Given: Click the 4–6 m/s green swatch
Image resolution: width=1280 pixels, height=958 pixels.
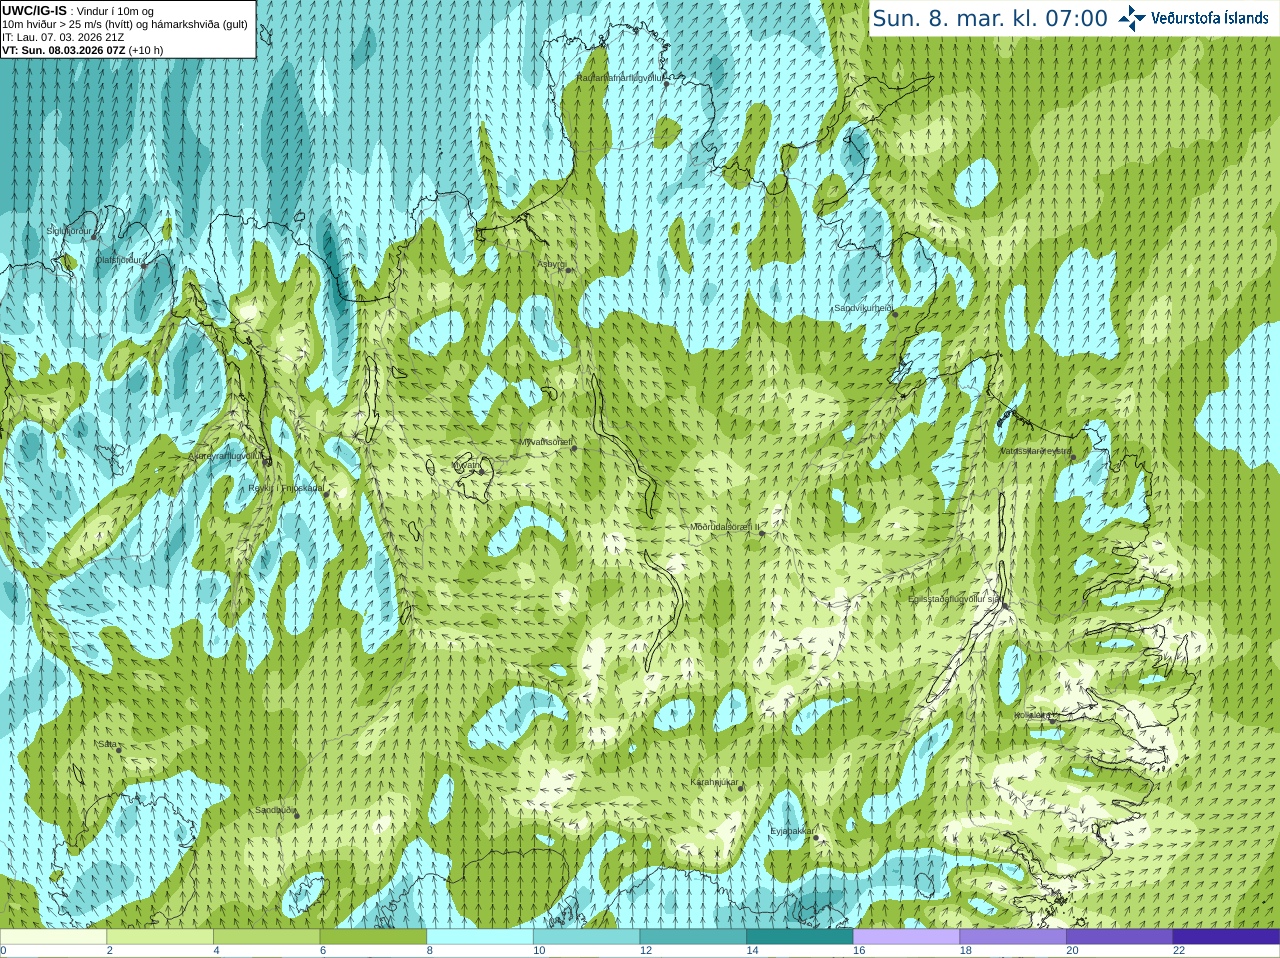Looking at the screenshot, I should [267, 937].
